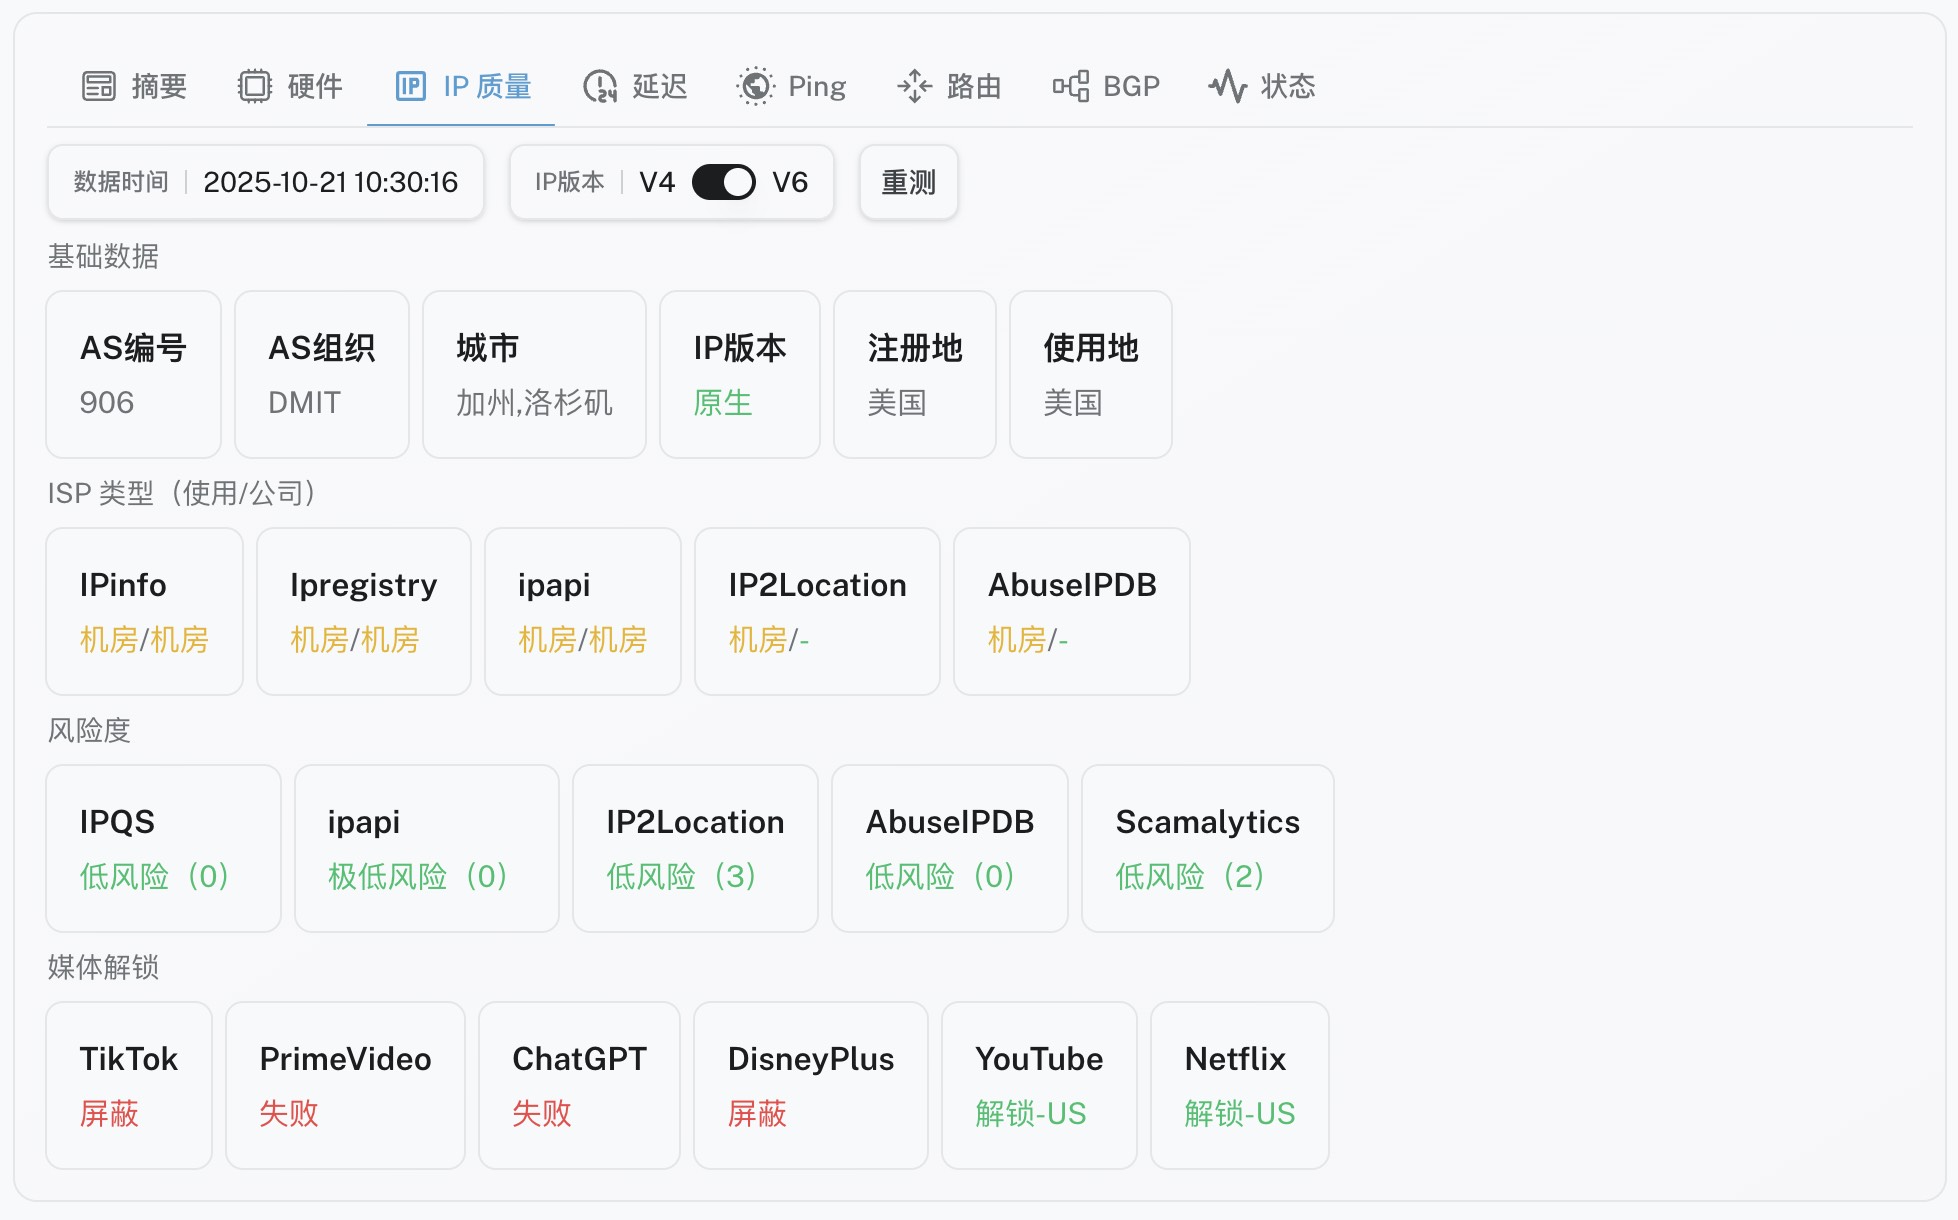1958x1220 pixels.
Task: Click the IPinfo ISP type card
Action: point(144,611)
